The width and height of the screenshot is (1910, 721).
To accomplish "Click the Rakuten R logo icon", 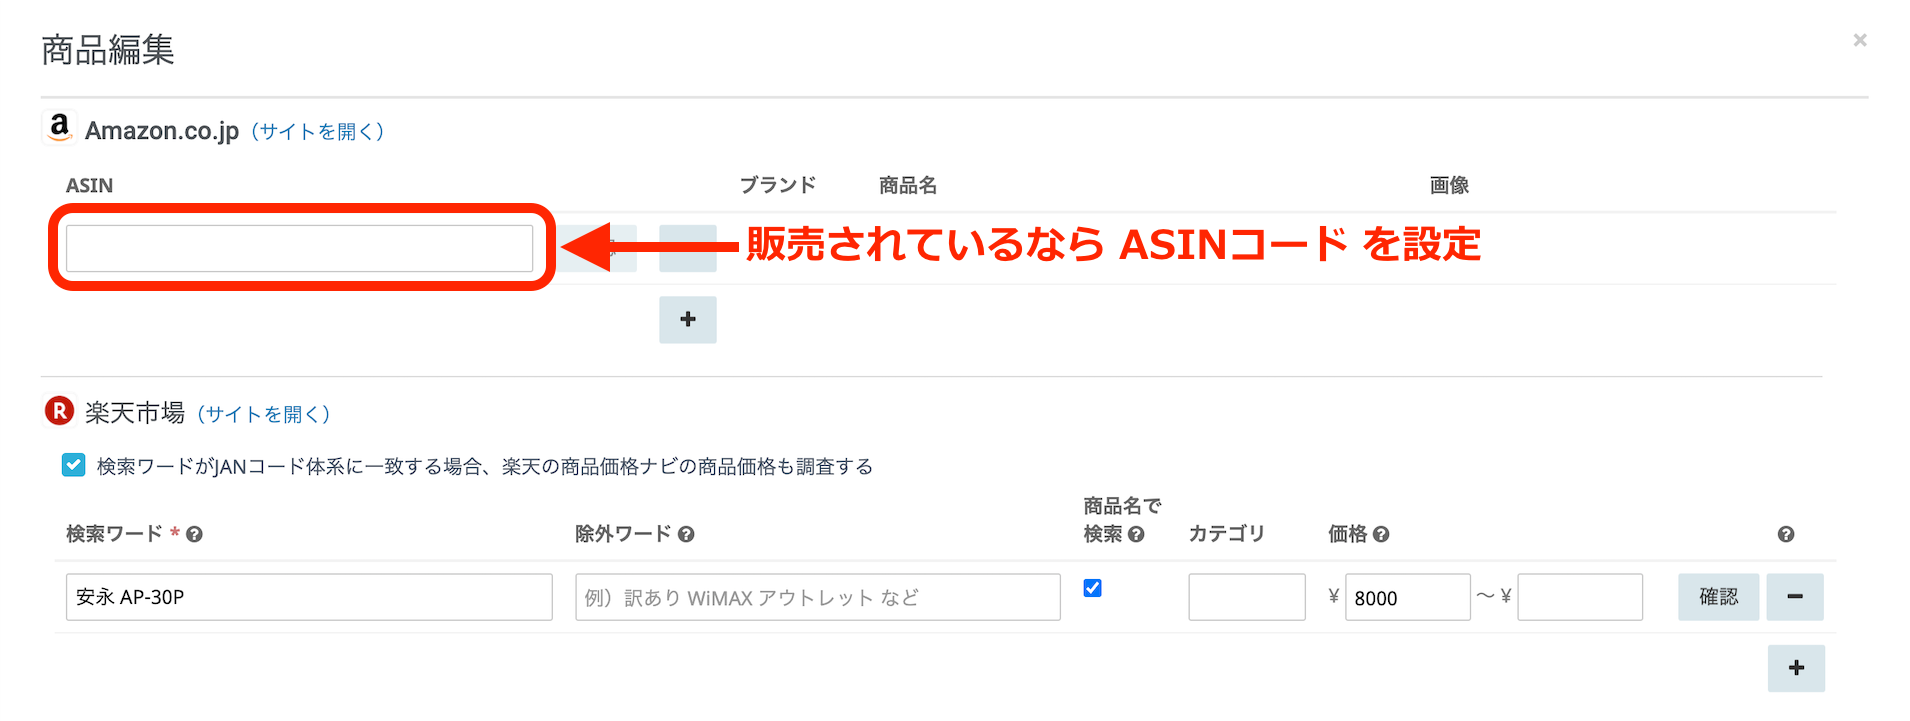I will (x=60, y=411).
